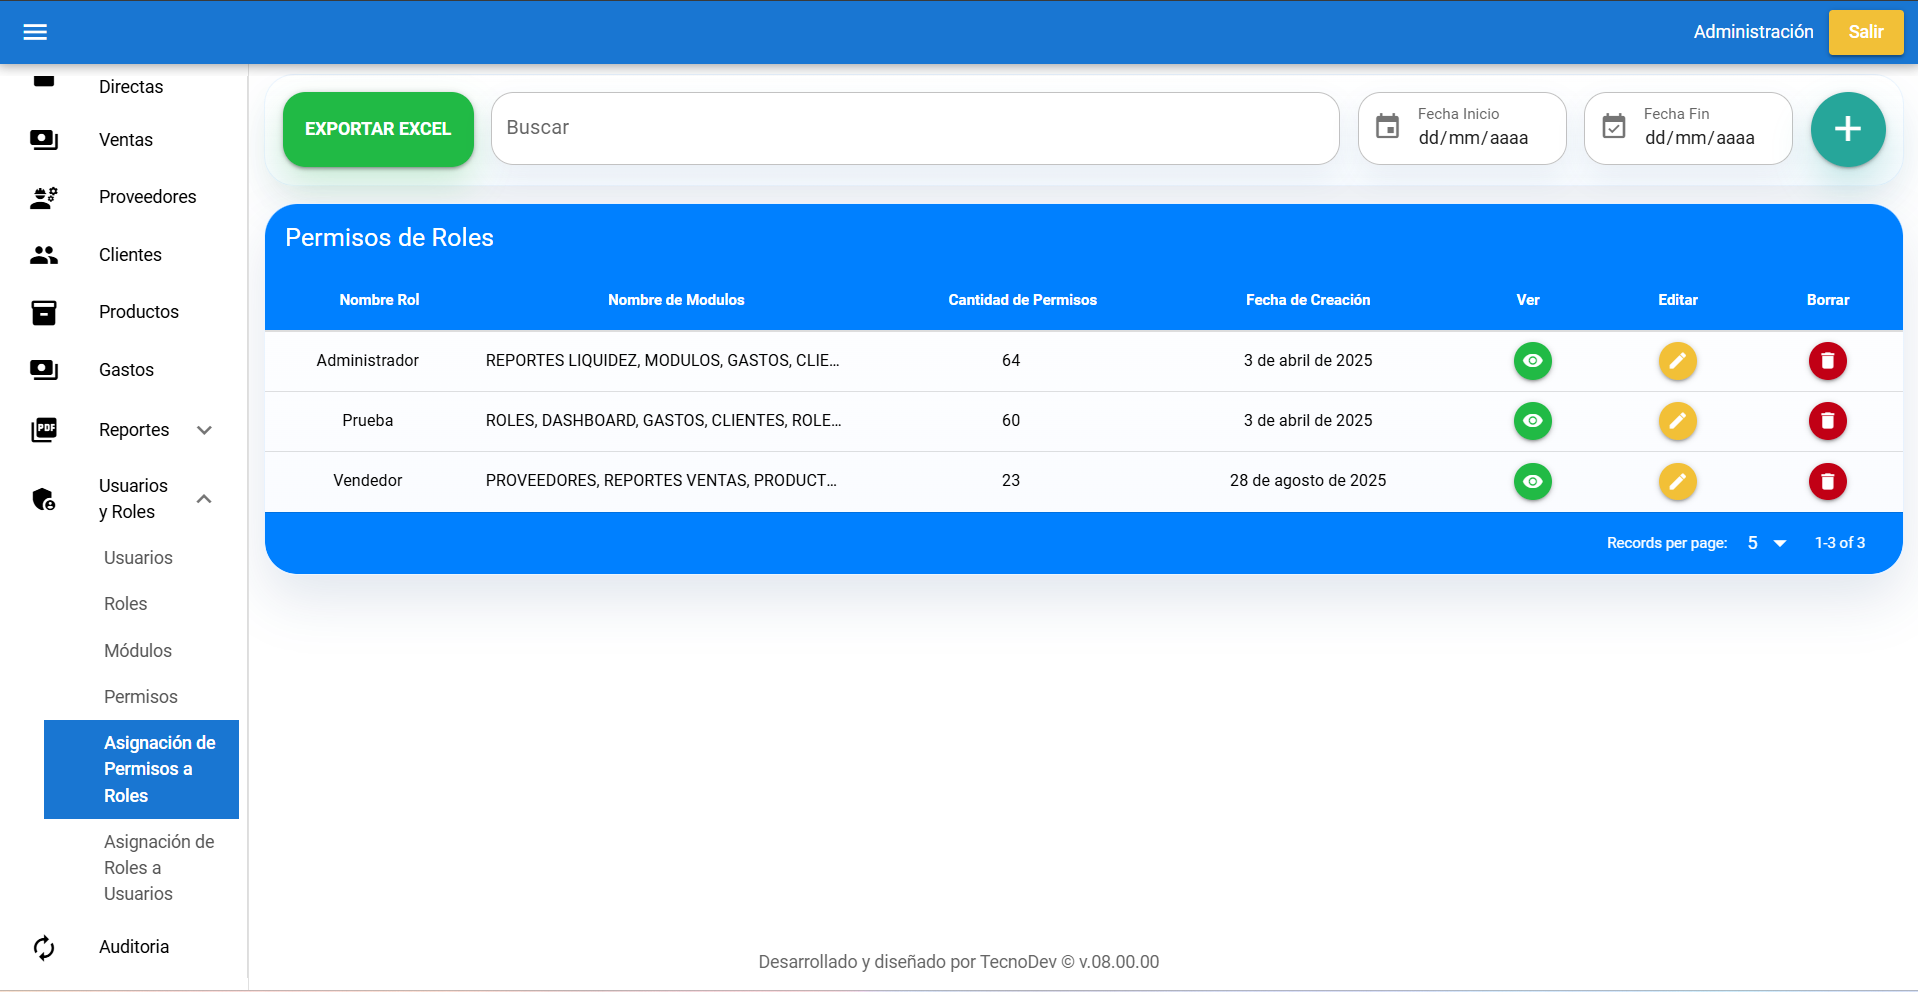Click the Buscar search field

(914, 128)
